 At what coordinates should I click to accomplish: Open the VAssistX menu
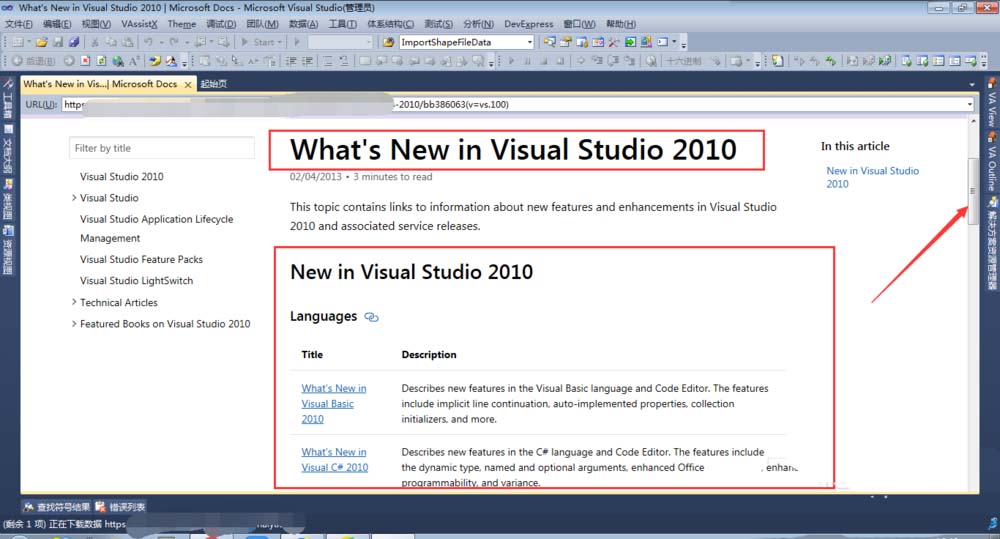pos(139,24)
